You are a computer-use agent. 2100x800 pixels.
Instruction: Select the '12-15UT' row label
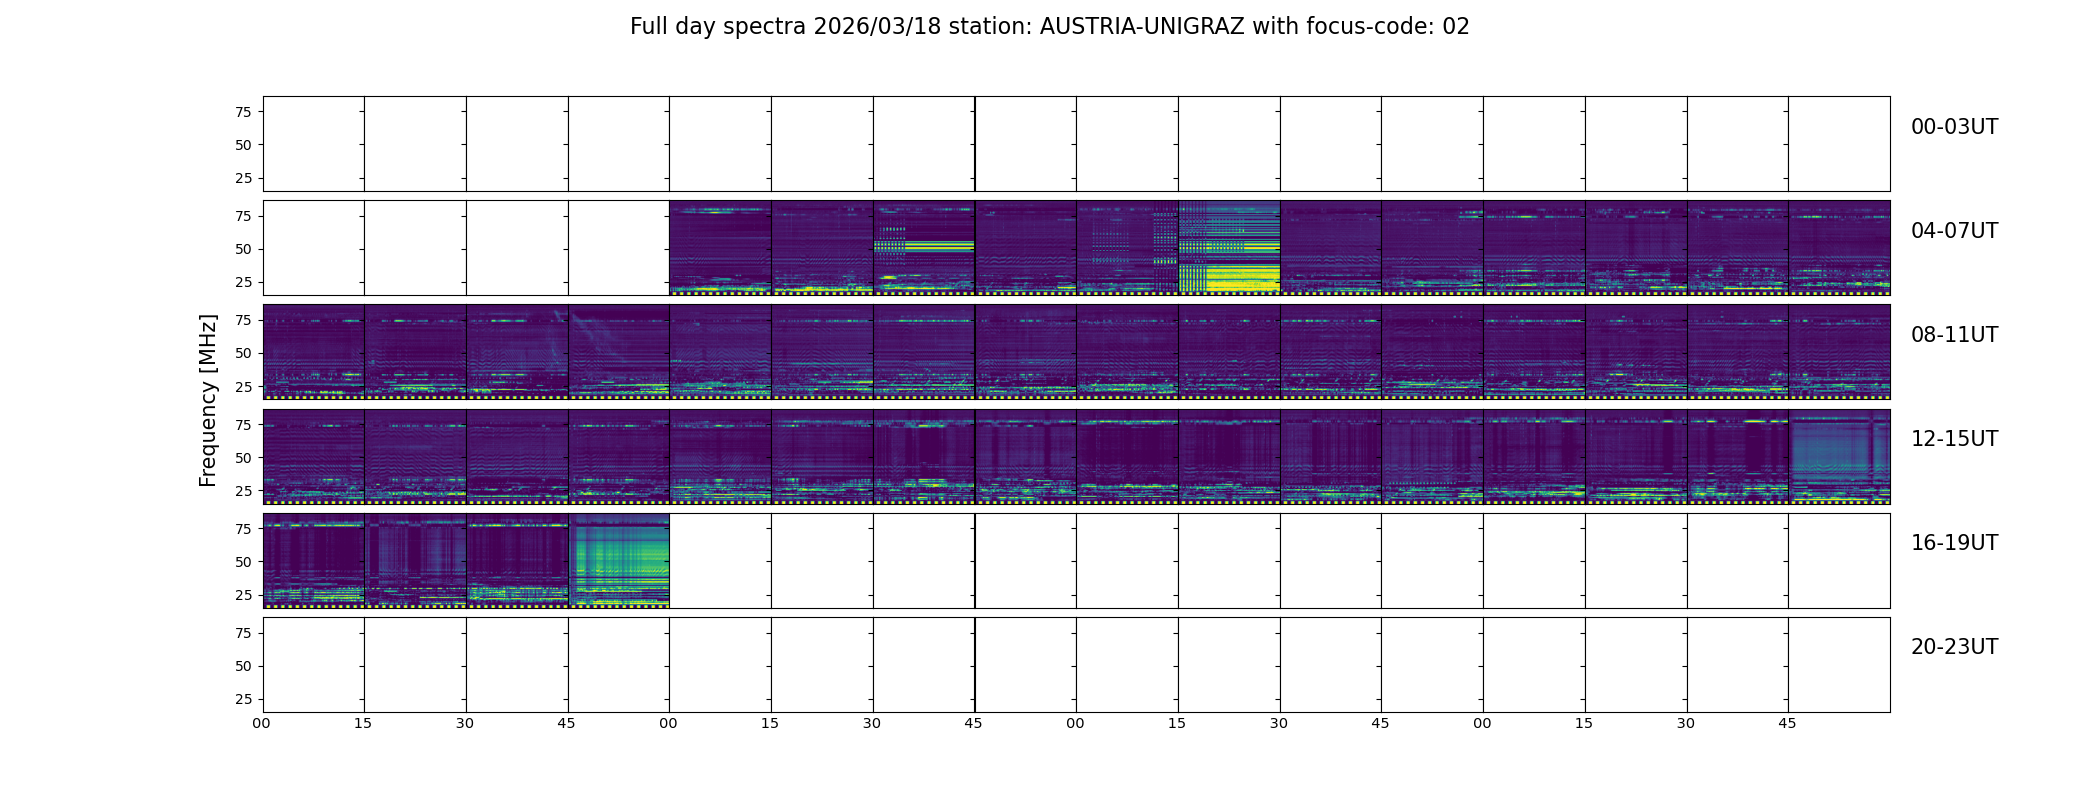click(1954, 439)
